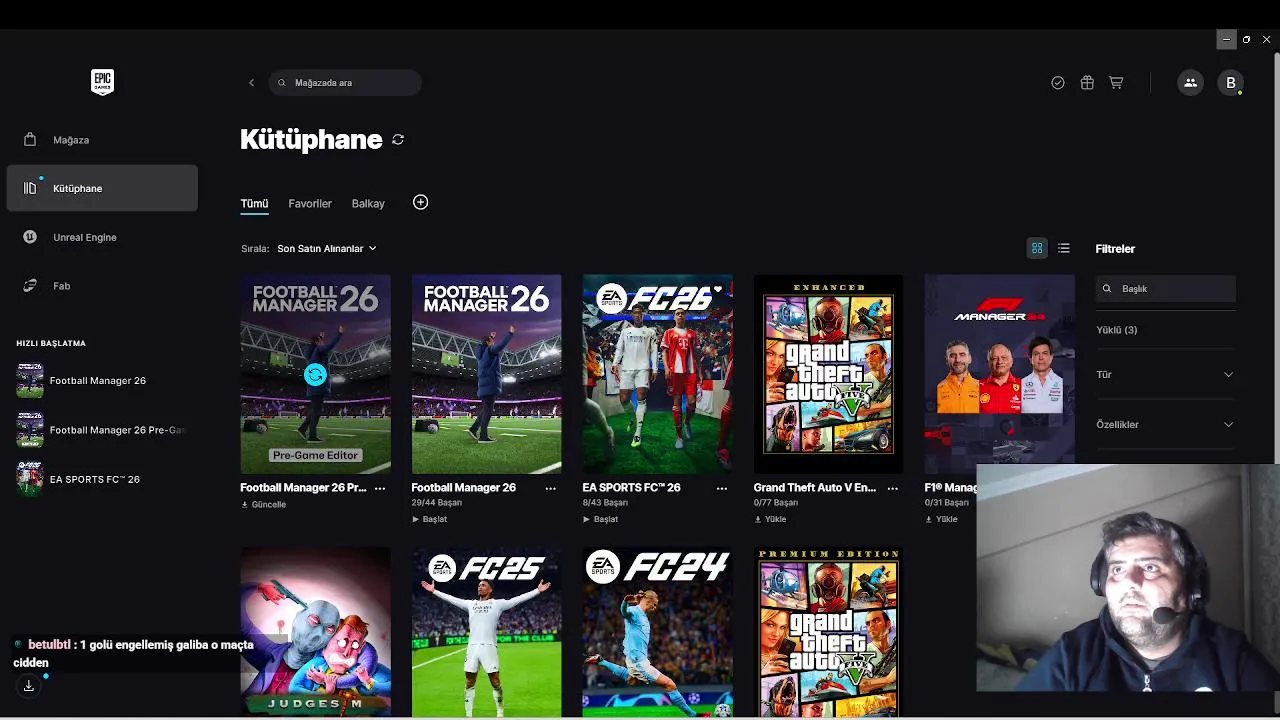The height and width of the screenshot is (720, 1280).
Task: Open FC24 cover art
Action: 657,632
